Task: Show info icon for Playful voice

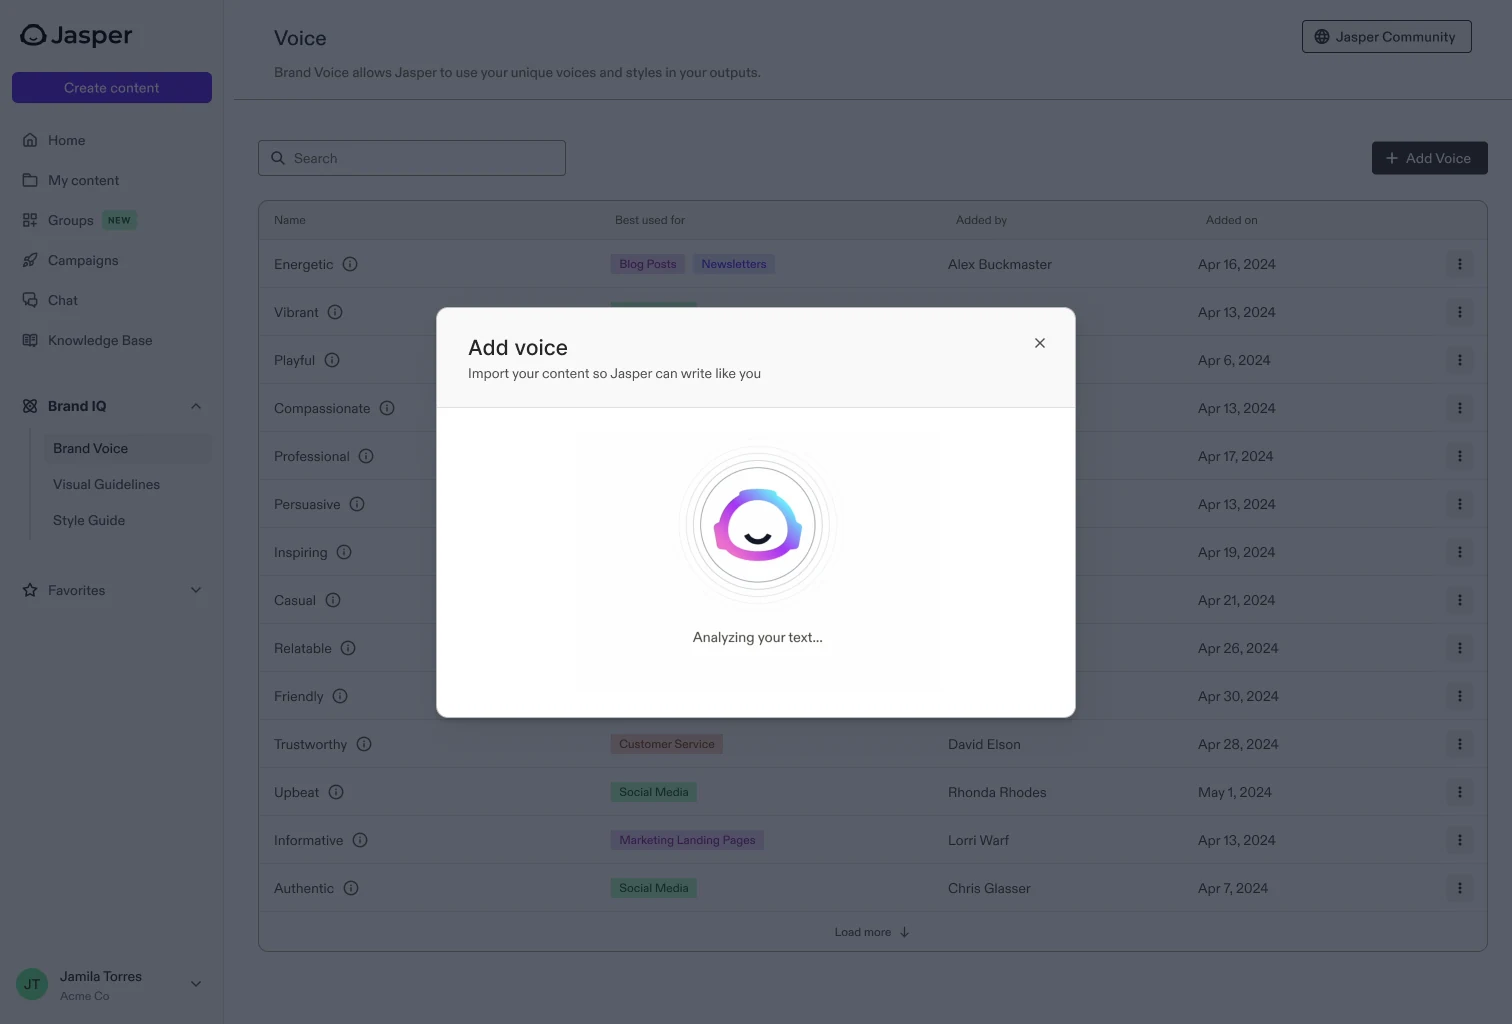Action: point(332,360)
